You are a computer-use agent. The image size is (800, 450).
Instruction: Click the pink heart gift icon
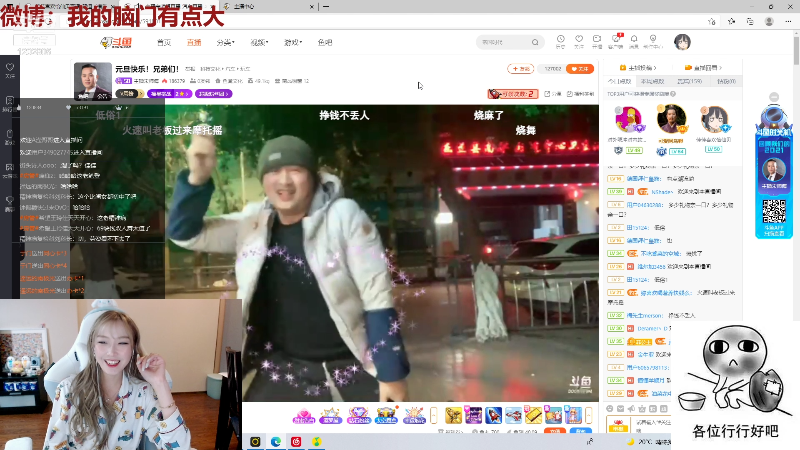(304, 415)
